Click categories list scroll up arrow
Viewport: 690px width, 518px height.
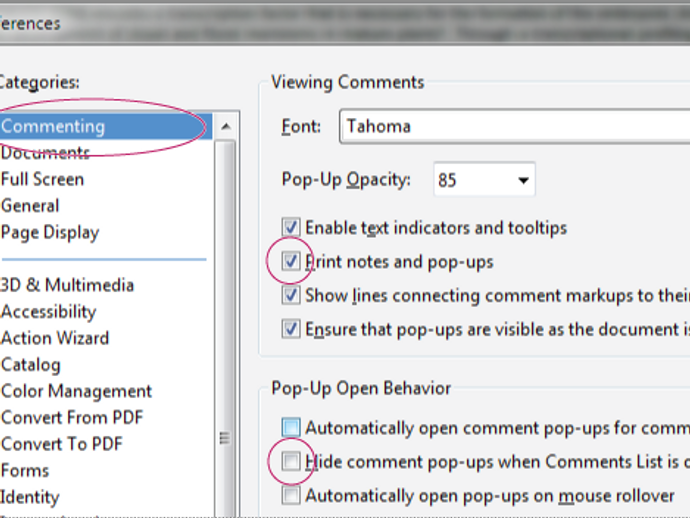pos(226,127)
